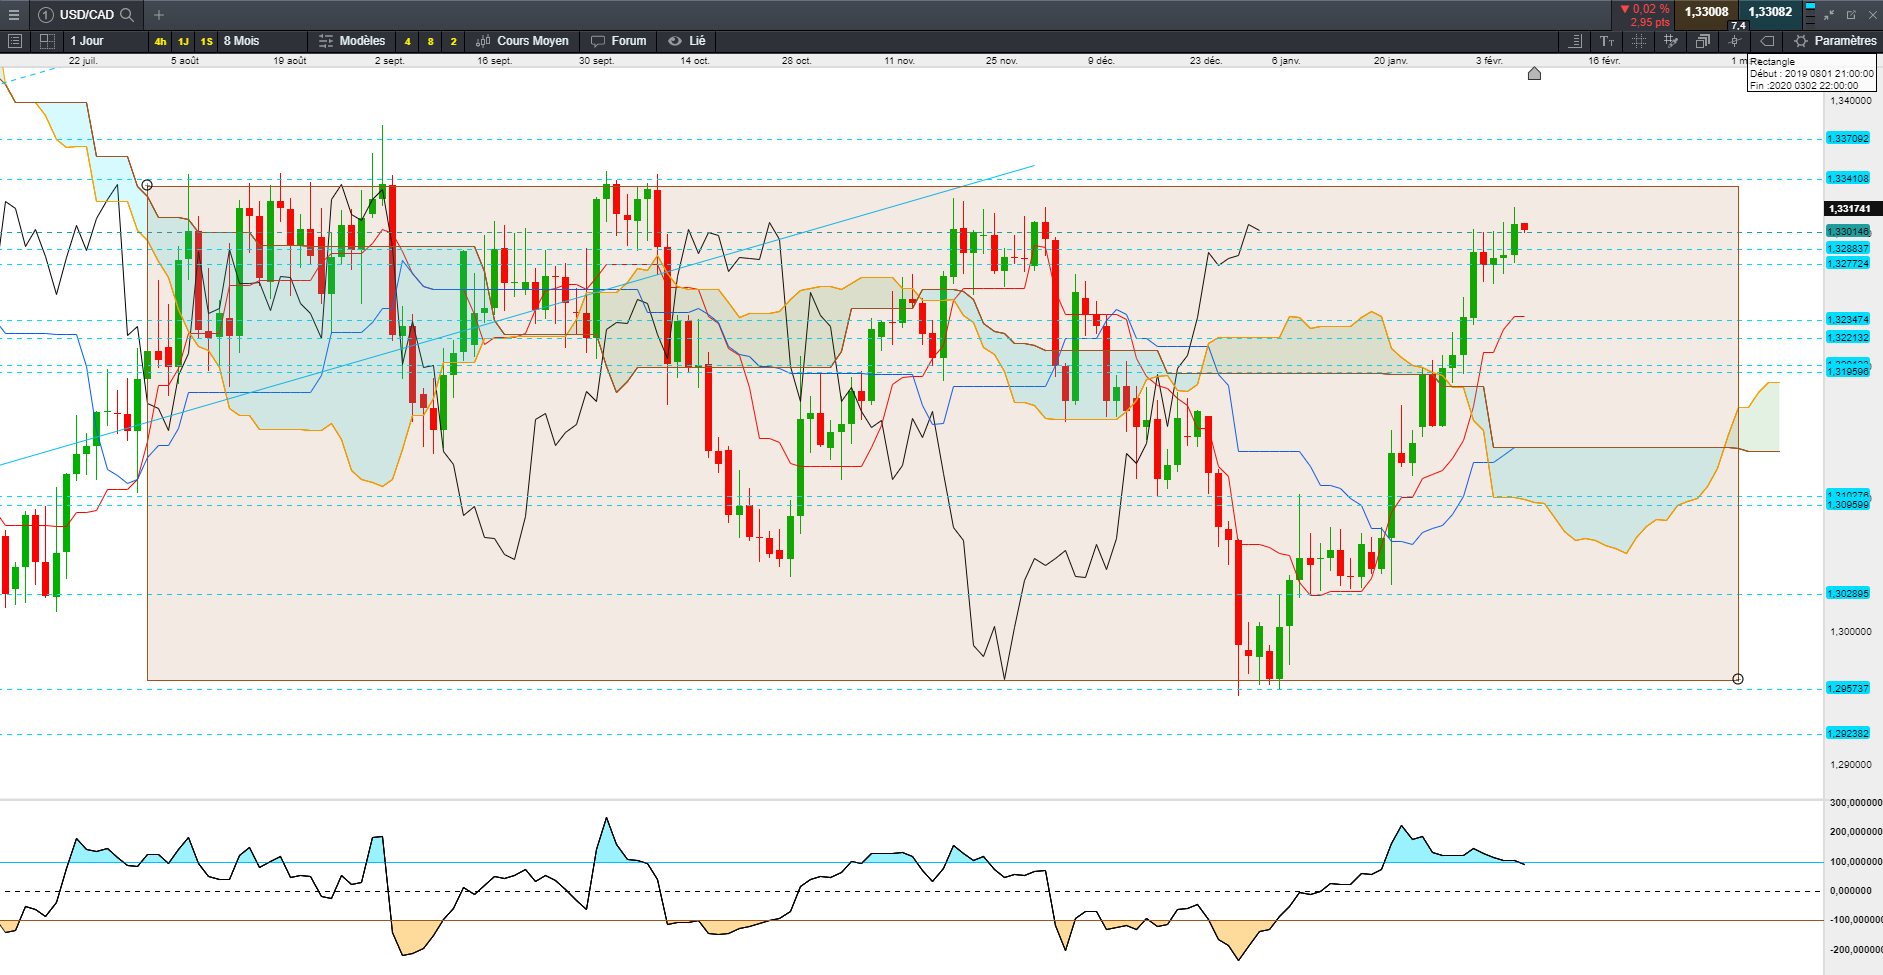Open the Modèles templates menu
1883x975 pixels.
point(352,41)
